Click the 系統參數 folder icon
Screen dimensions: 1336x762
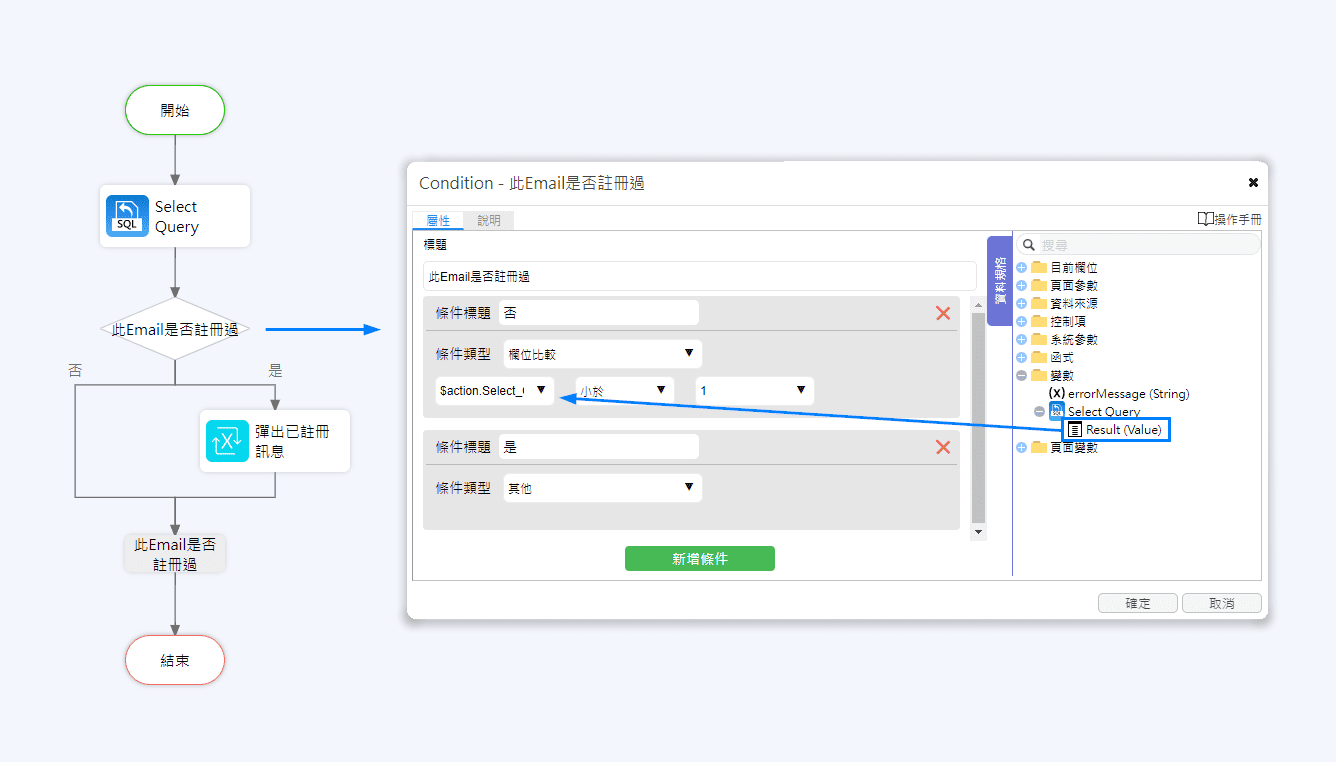pos(1039,340)
